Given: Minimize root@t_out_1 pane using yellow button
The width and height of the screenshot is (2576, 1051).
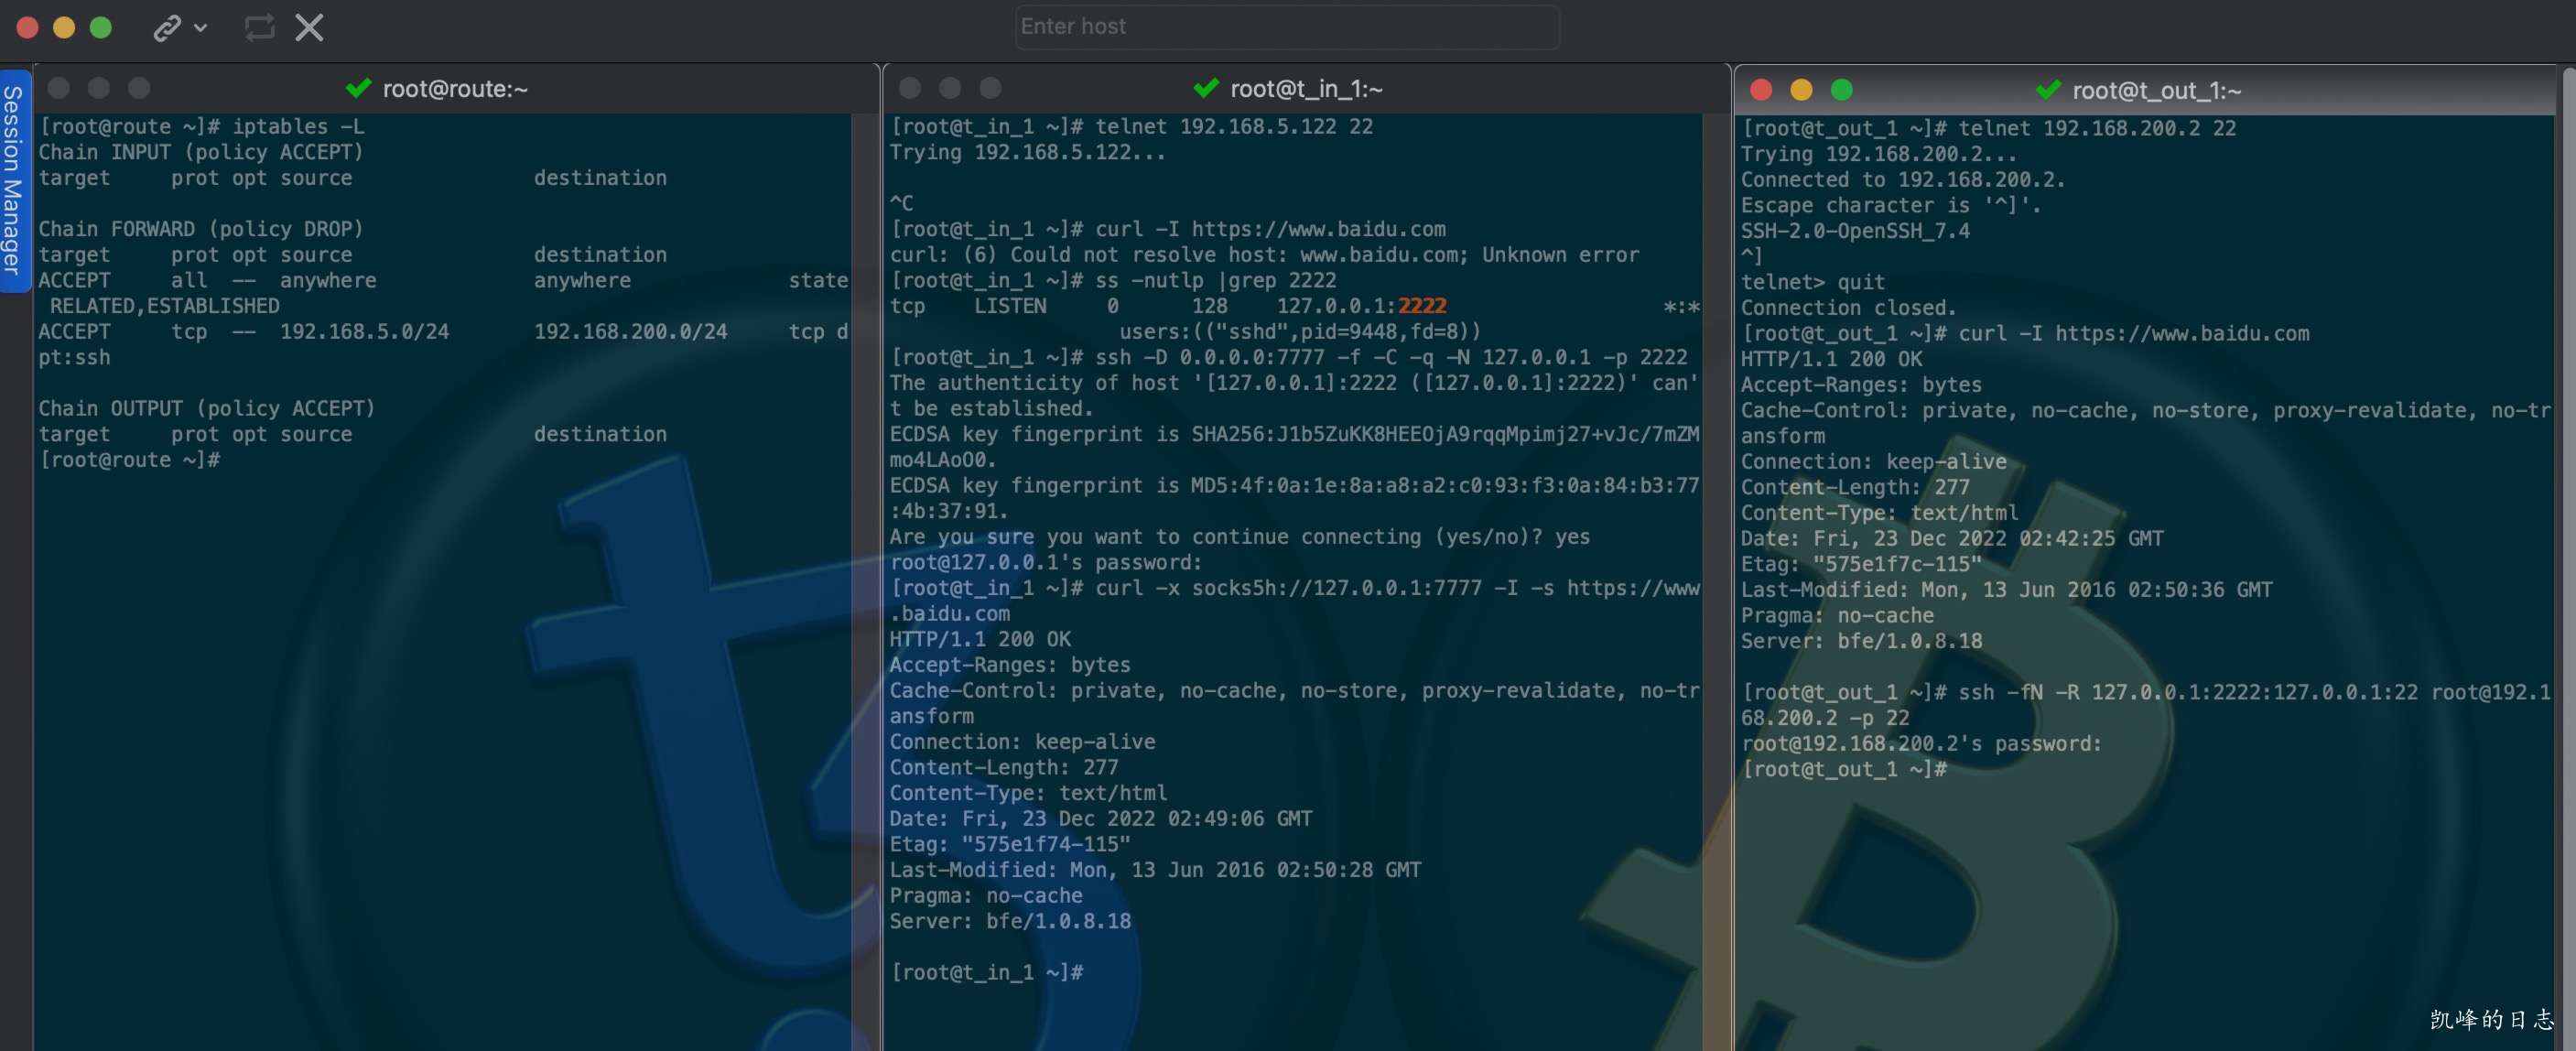Looking at the screenshot, I should [1801, 91].
